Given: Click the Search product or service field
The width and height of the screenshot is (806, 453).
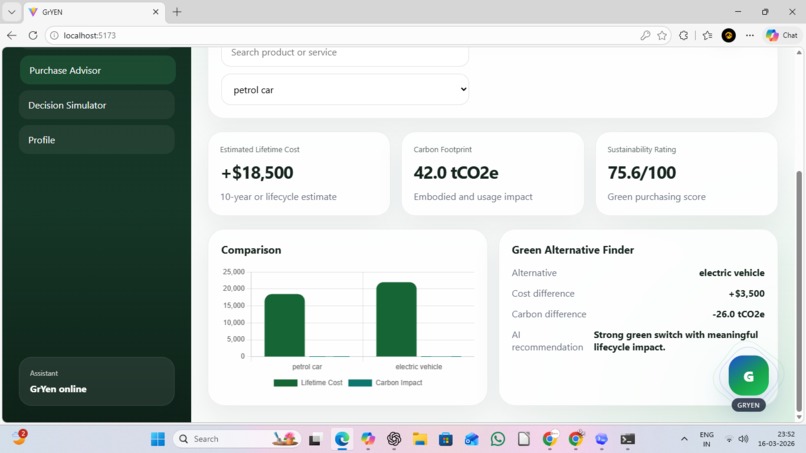Looking at the screenshot, I should click(x=345, y=53).
